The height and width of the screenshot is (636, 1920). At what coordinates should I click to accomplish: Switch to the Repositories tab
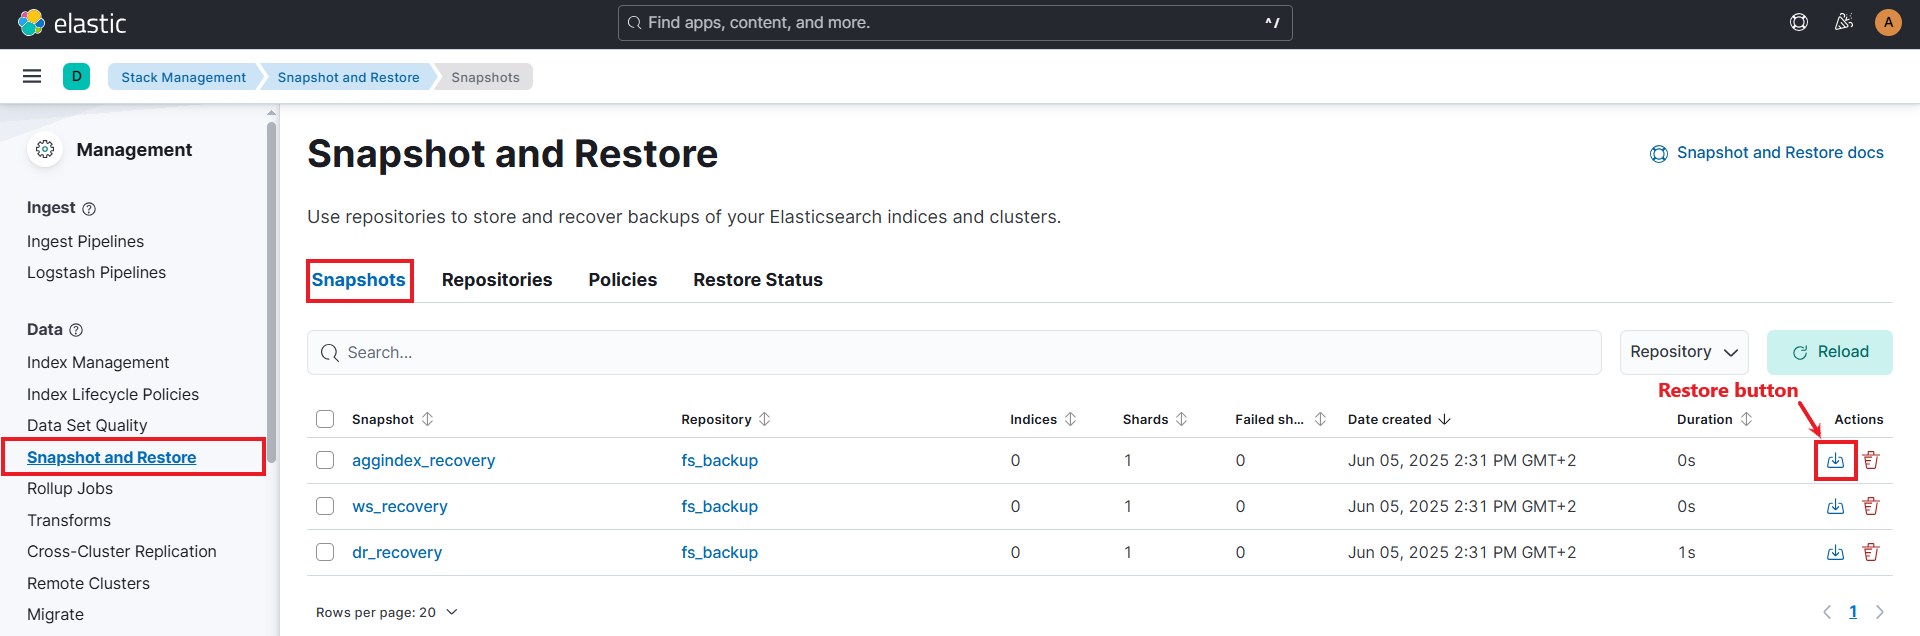[x=497, y=280]
